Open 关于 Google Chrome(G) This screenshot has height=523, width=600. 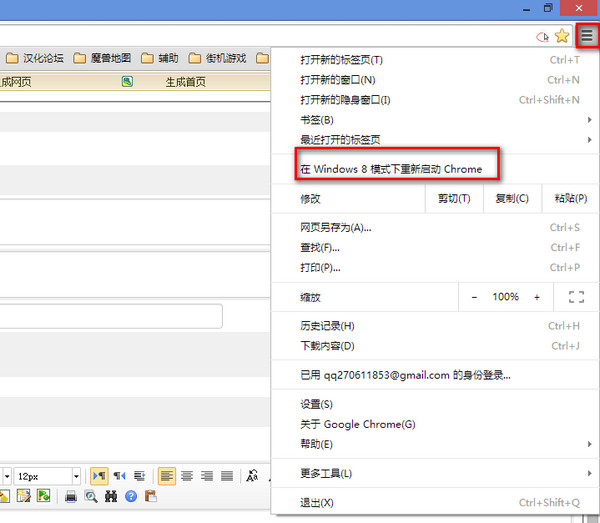coord(435,424)
